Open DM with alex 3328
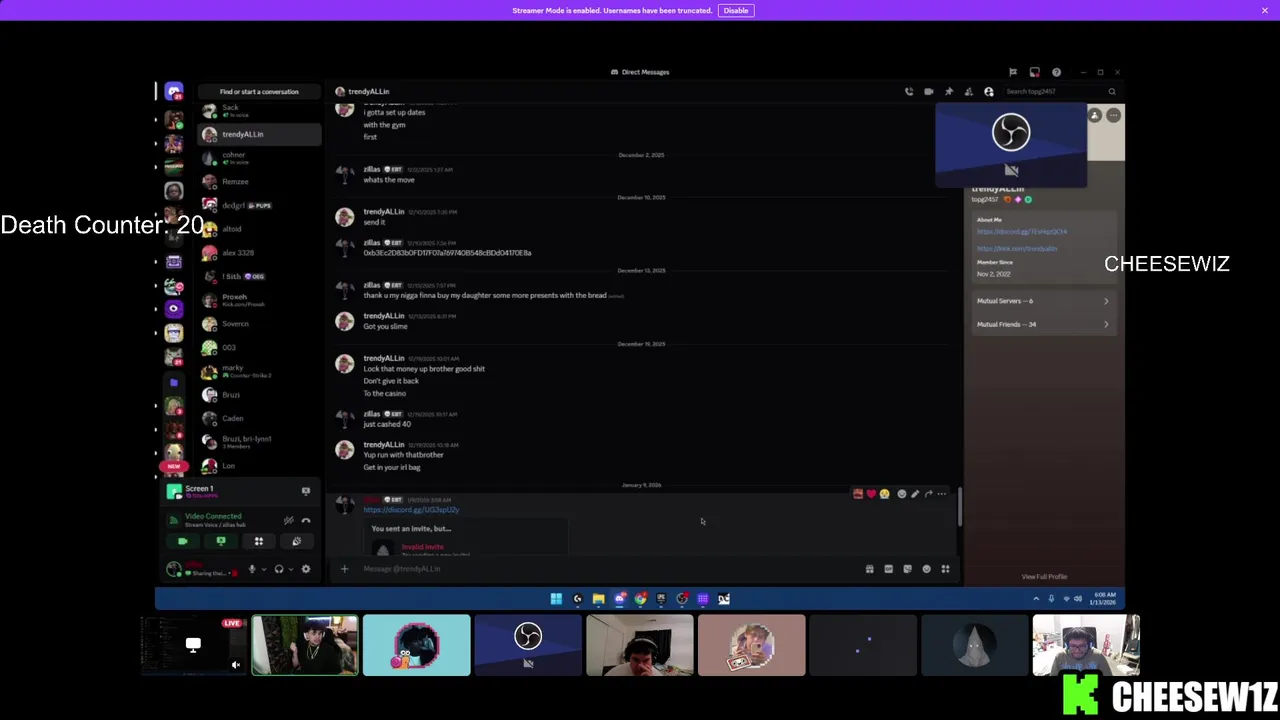Screen dimensions: 1280x720 pos(259,253)
